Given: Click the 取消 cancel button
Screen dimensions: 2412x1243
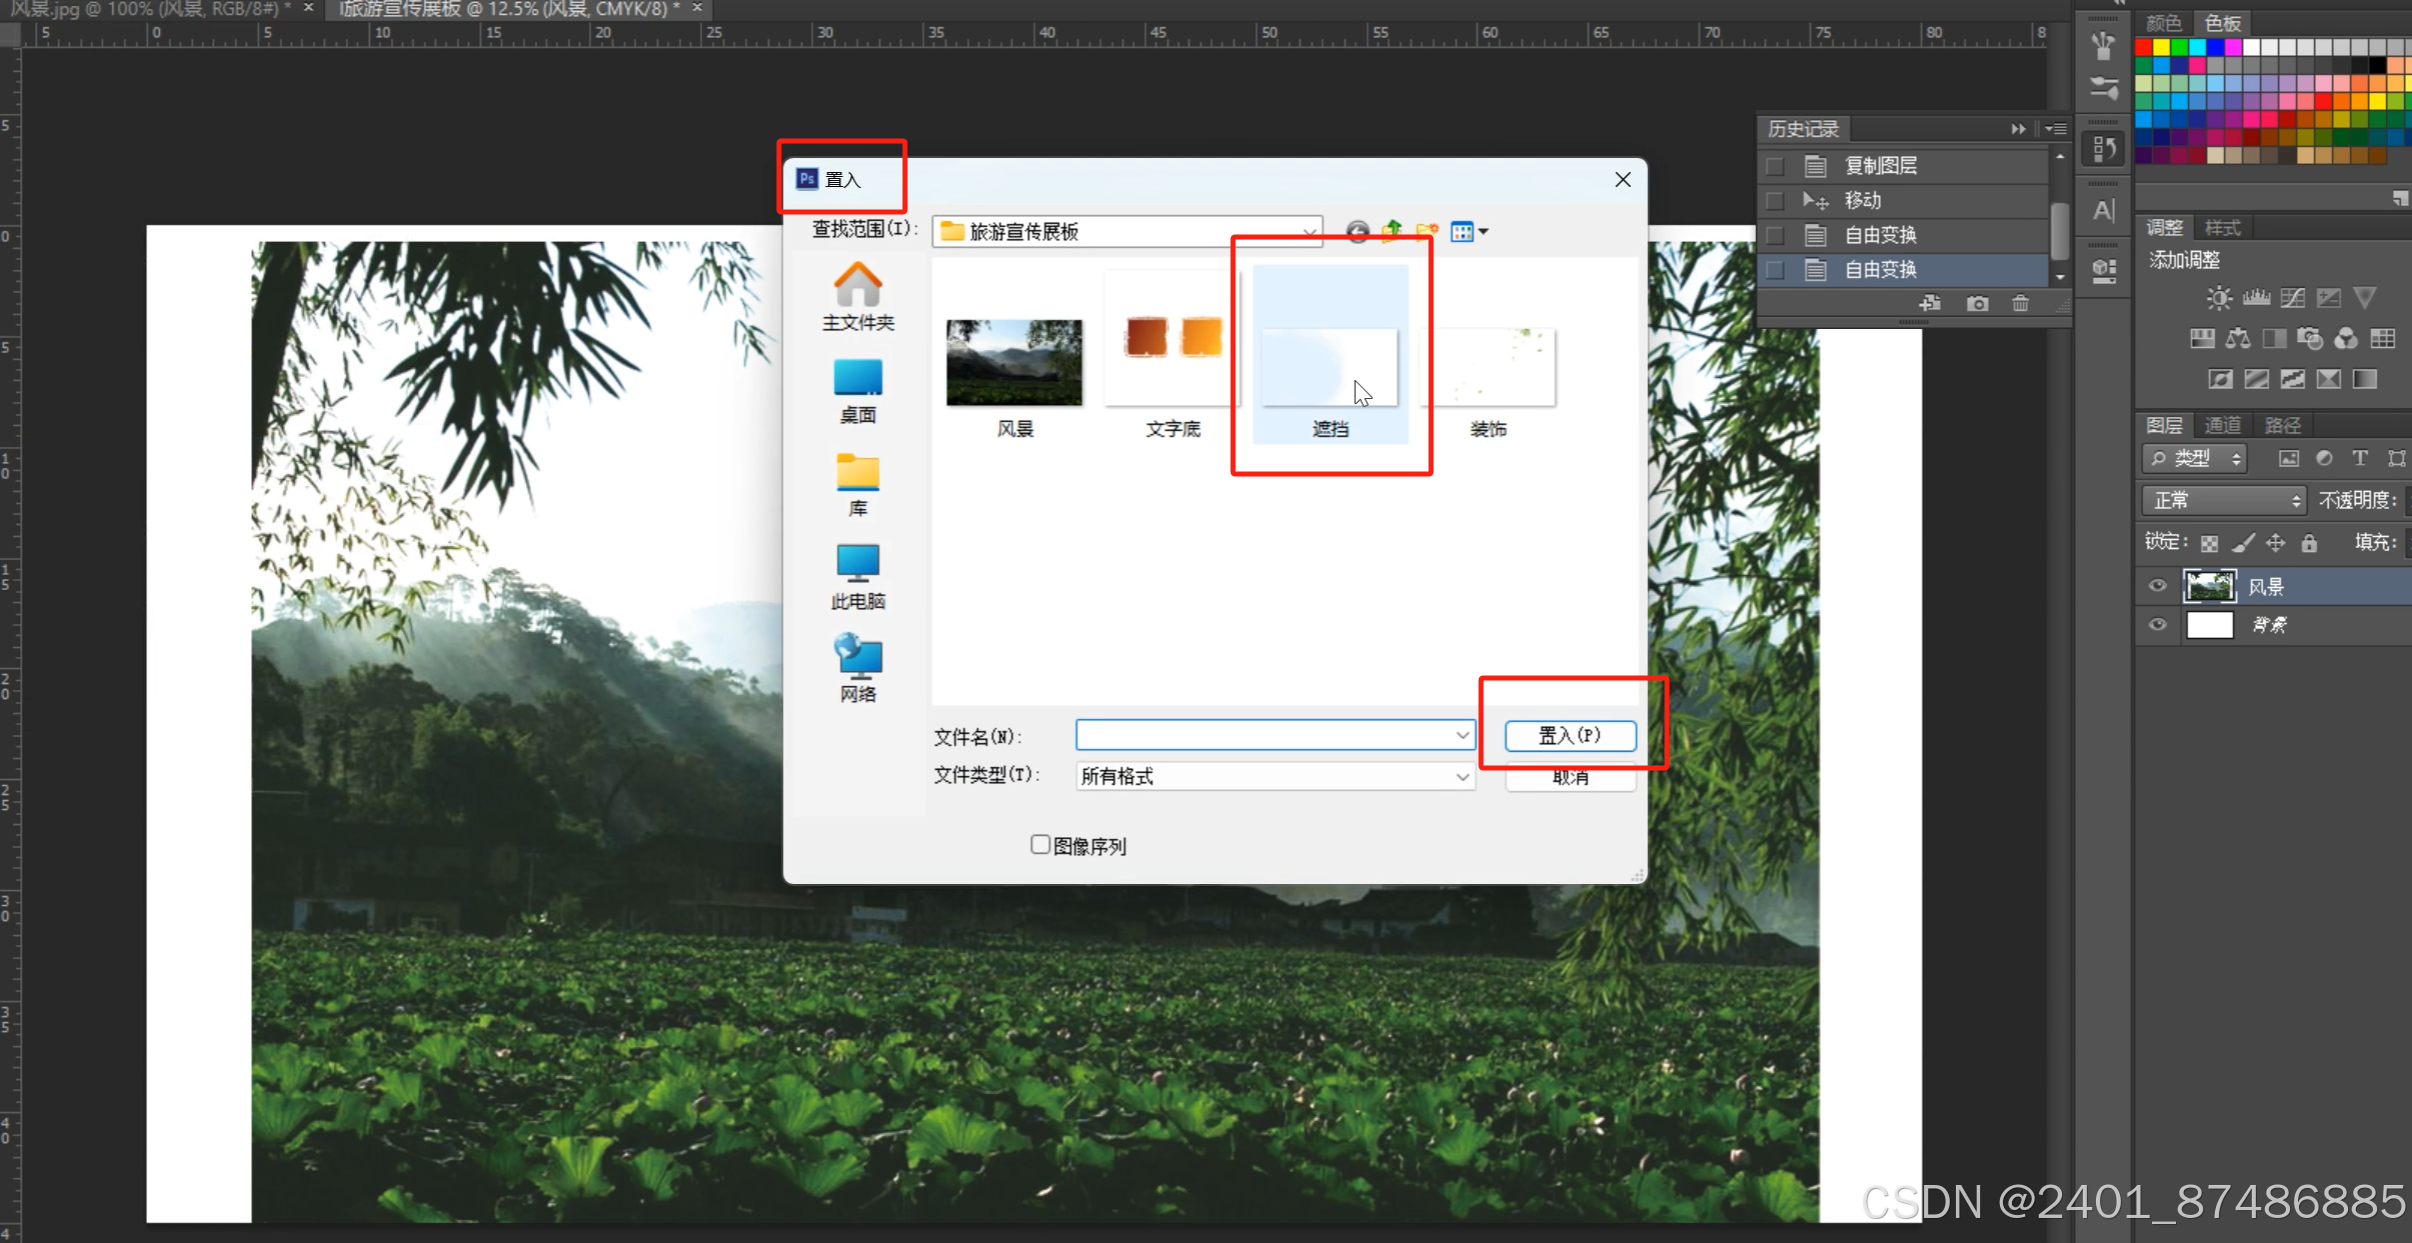Looking at the screenshot, I should click(x=1570, y=778).
